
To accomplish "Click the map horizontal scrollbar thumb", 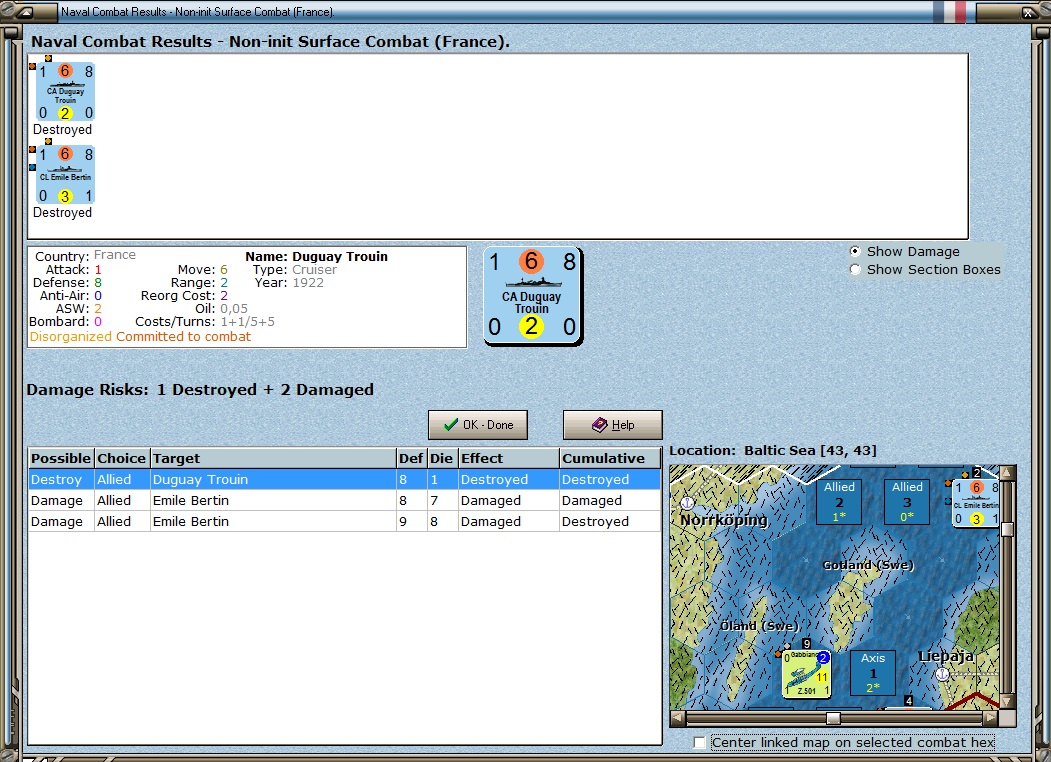I will (x=833, y=718).
